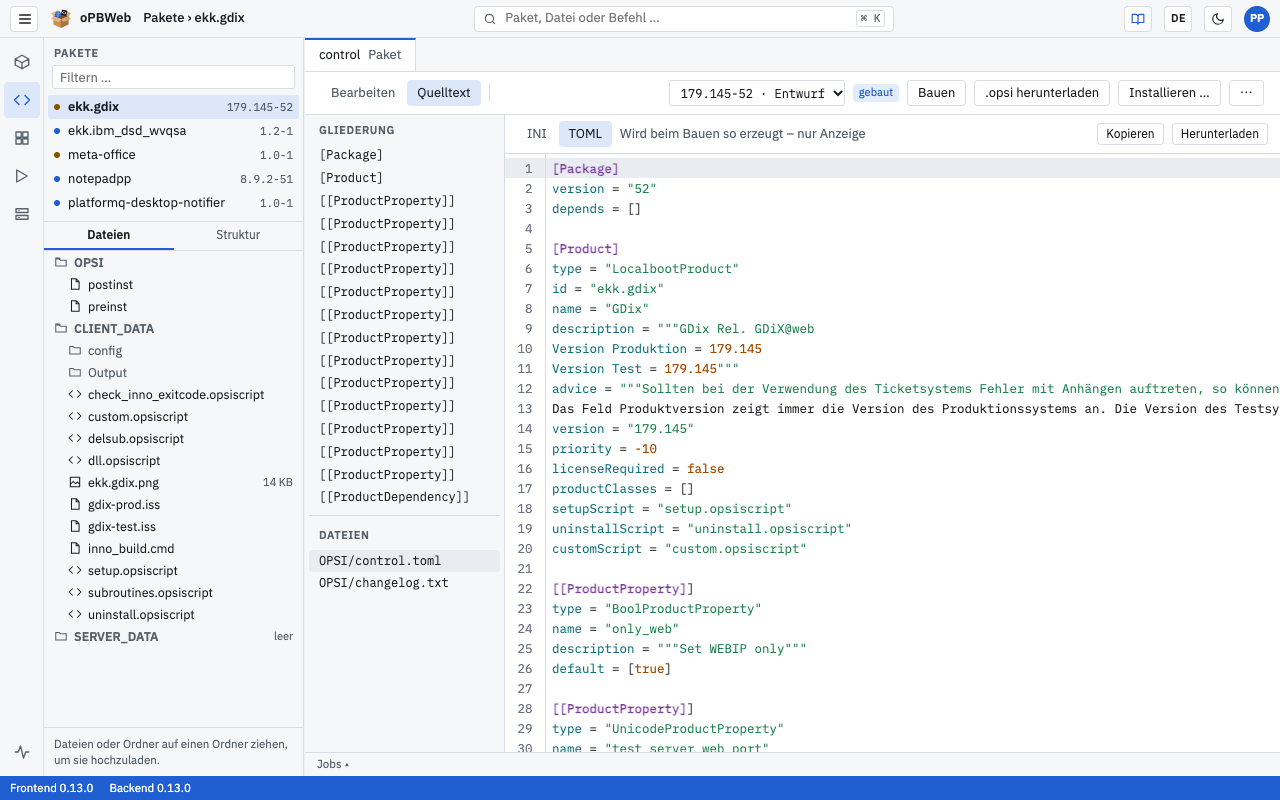Open the activity monitor icon at sidebar bottom

22,752
